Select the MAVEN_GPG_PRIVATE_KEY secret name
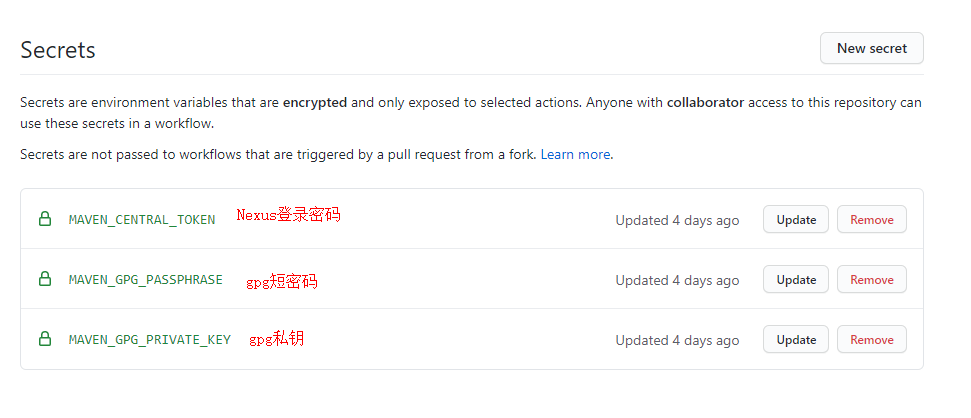Screen dimensions: 971x418 point(150,340)
